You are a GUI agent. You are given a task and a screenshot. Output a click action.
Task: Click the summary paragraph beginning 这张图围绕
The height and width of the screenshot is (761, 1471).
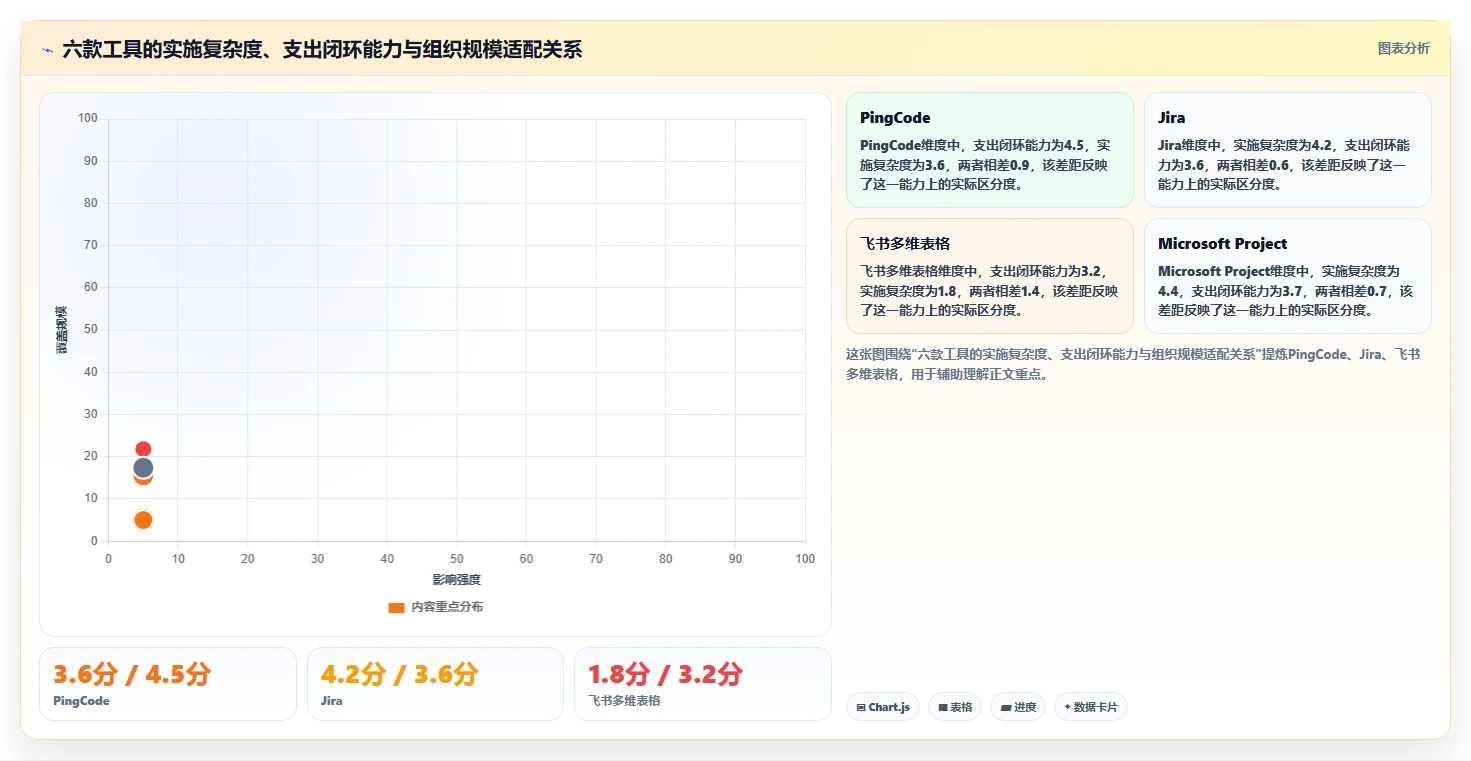[x=1134, y=364]
